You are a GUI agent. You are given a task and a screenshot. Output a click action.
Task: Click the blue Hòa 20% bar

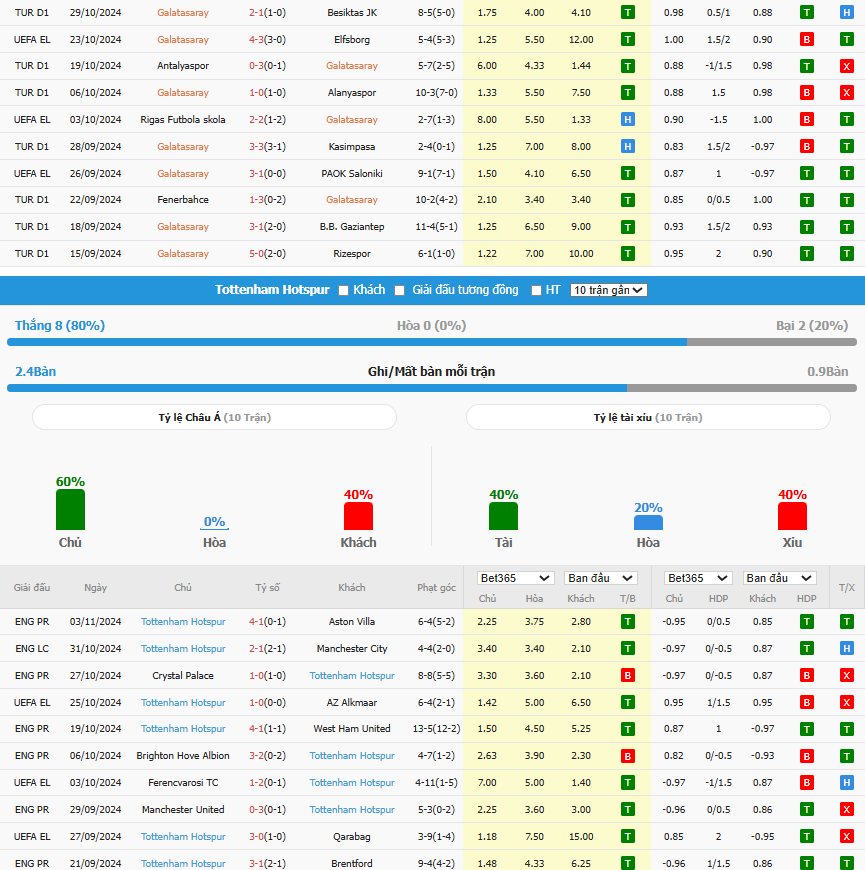click(x=648, y=523)
